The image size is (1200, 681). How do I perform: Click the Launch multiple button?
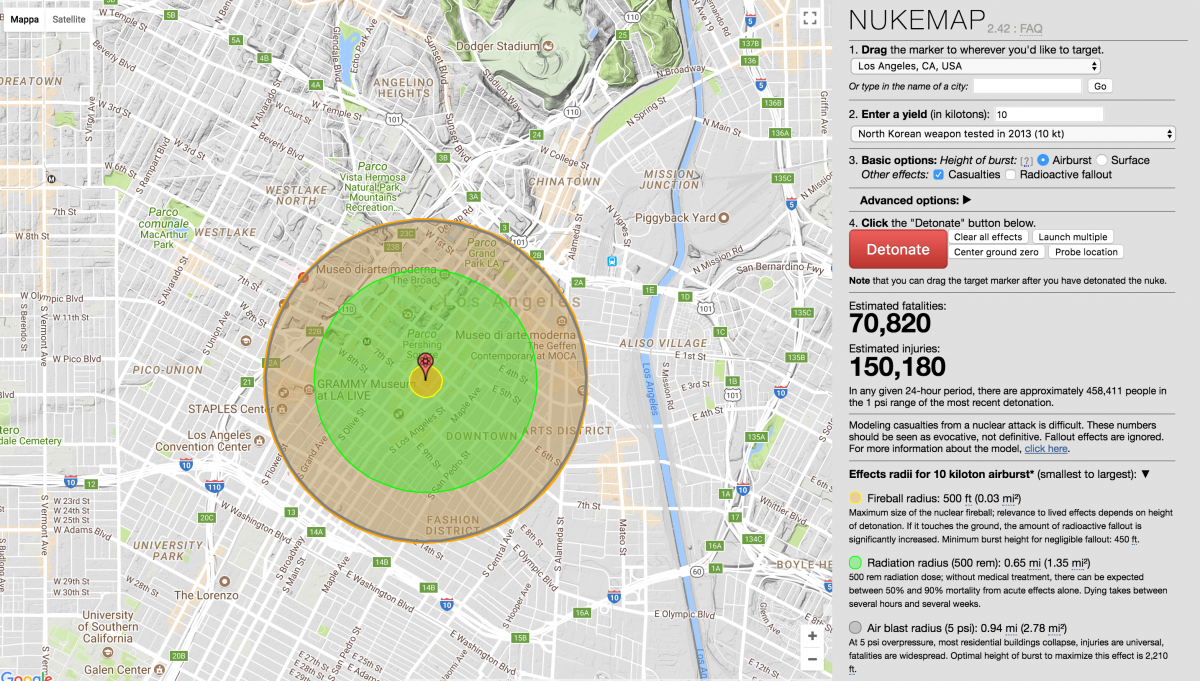(x=1072, y=237)
